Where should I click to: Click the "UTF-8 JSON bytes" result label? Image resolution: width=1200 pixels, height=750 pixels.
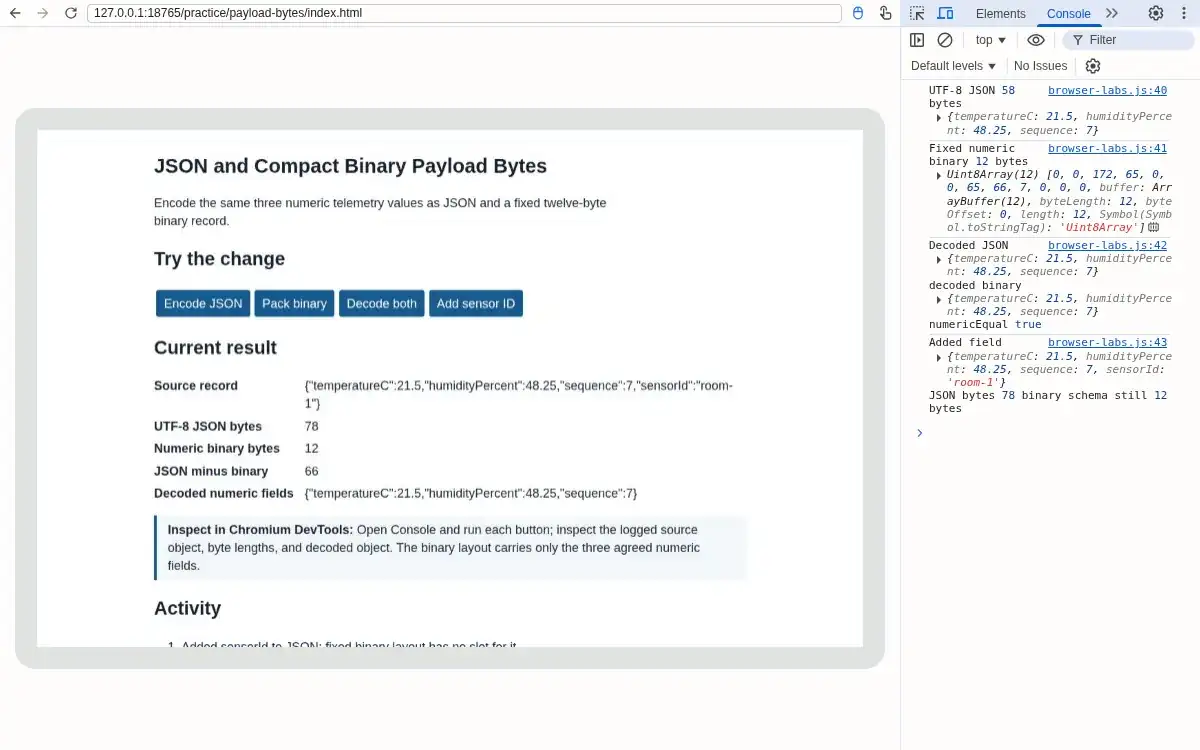208,426
